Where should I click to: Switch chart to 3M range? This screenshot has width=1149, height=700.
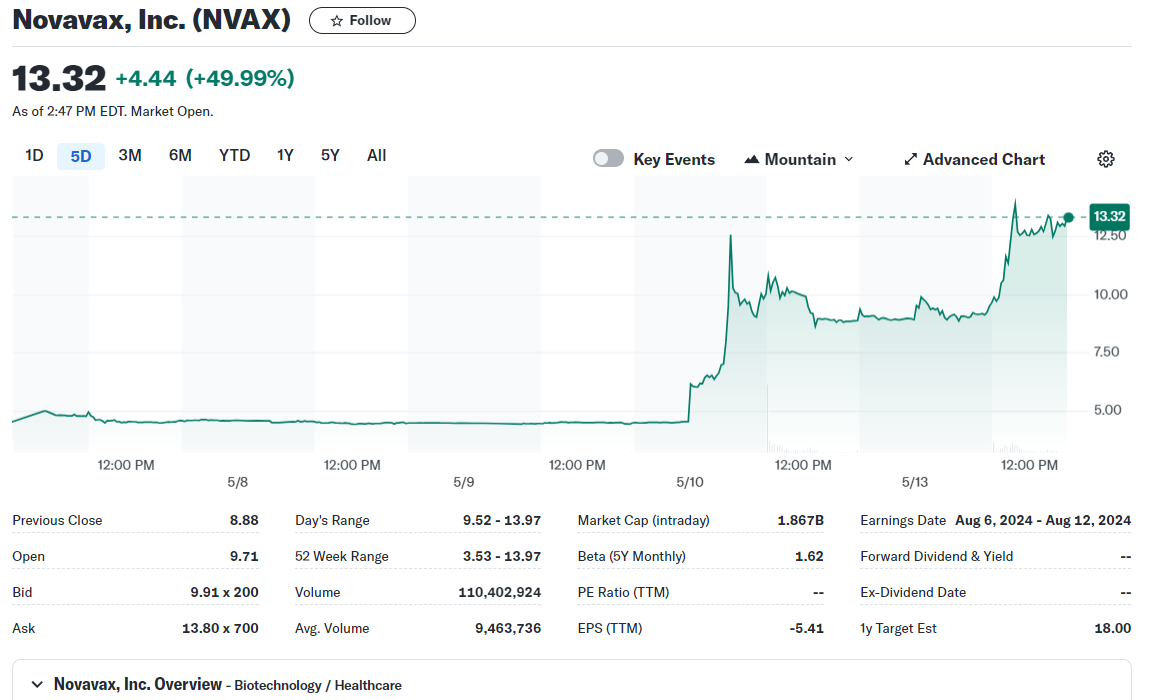pos(130,155)
